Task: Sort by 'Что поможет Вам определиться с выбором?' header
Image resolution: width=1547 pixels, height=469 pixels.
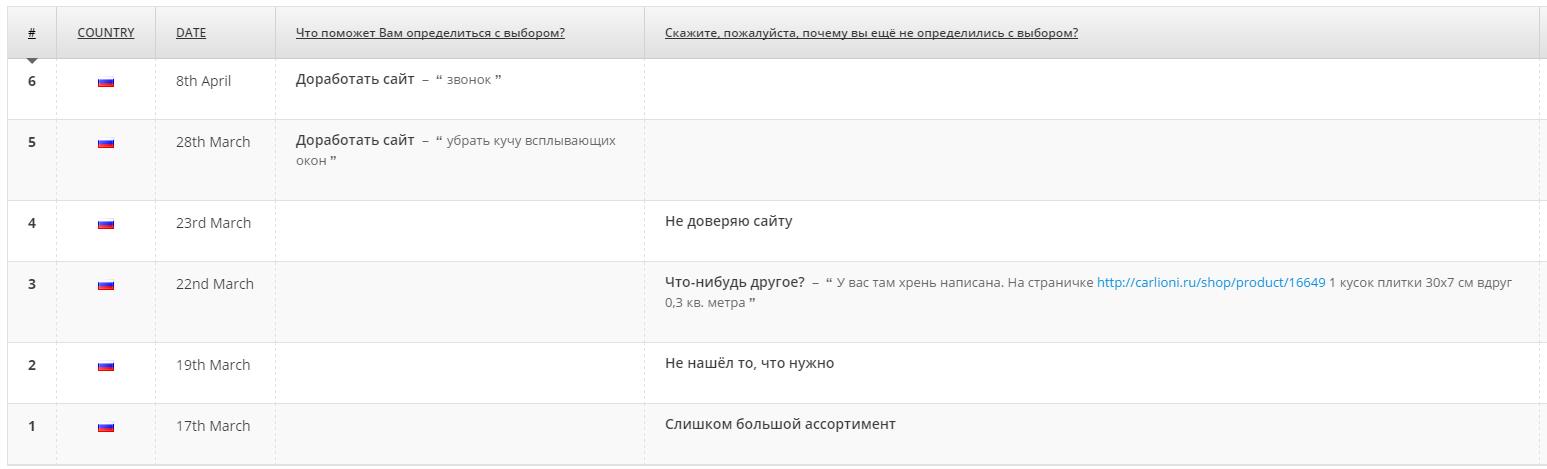Action: pos(430,33)
